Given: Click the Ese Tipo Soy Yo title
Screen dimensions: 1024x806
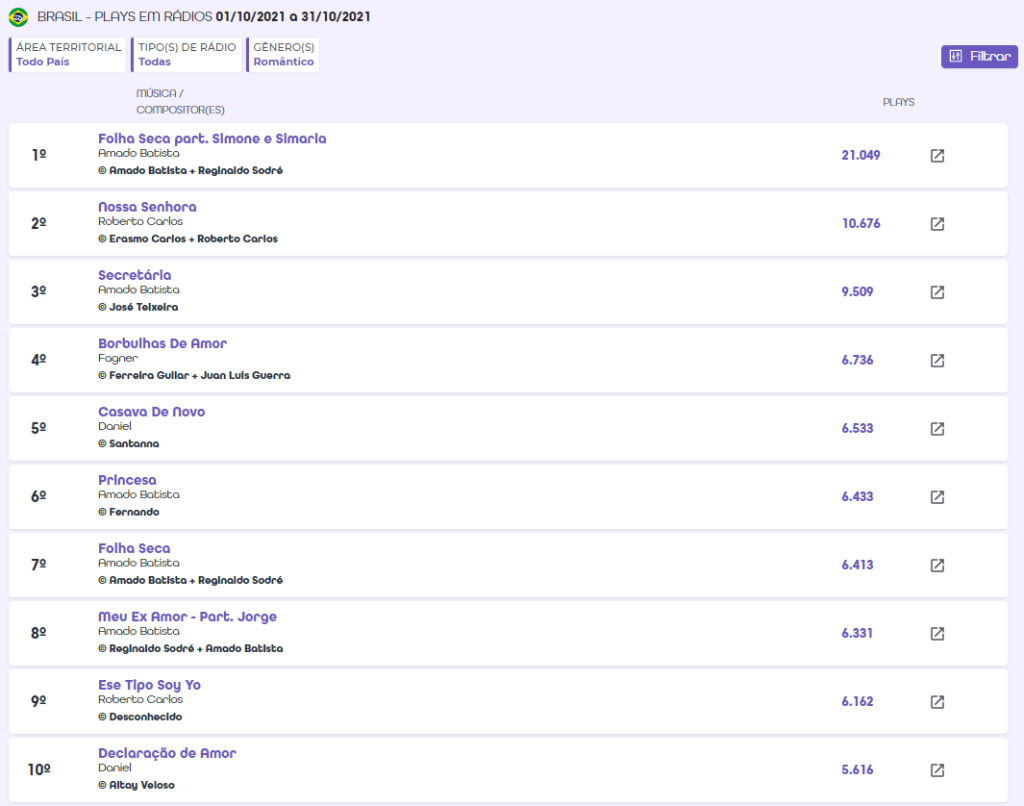Looking at the screenshot, I should click(x=149, y=685).
